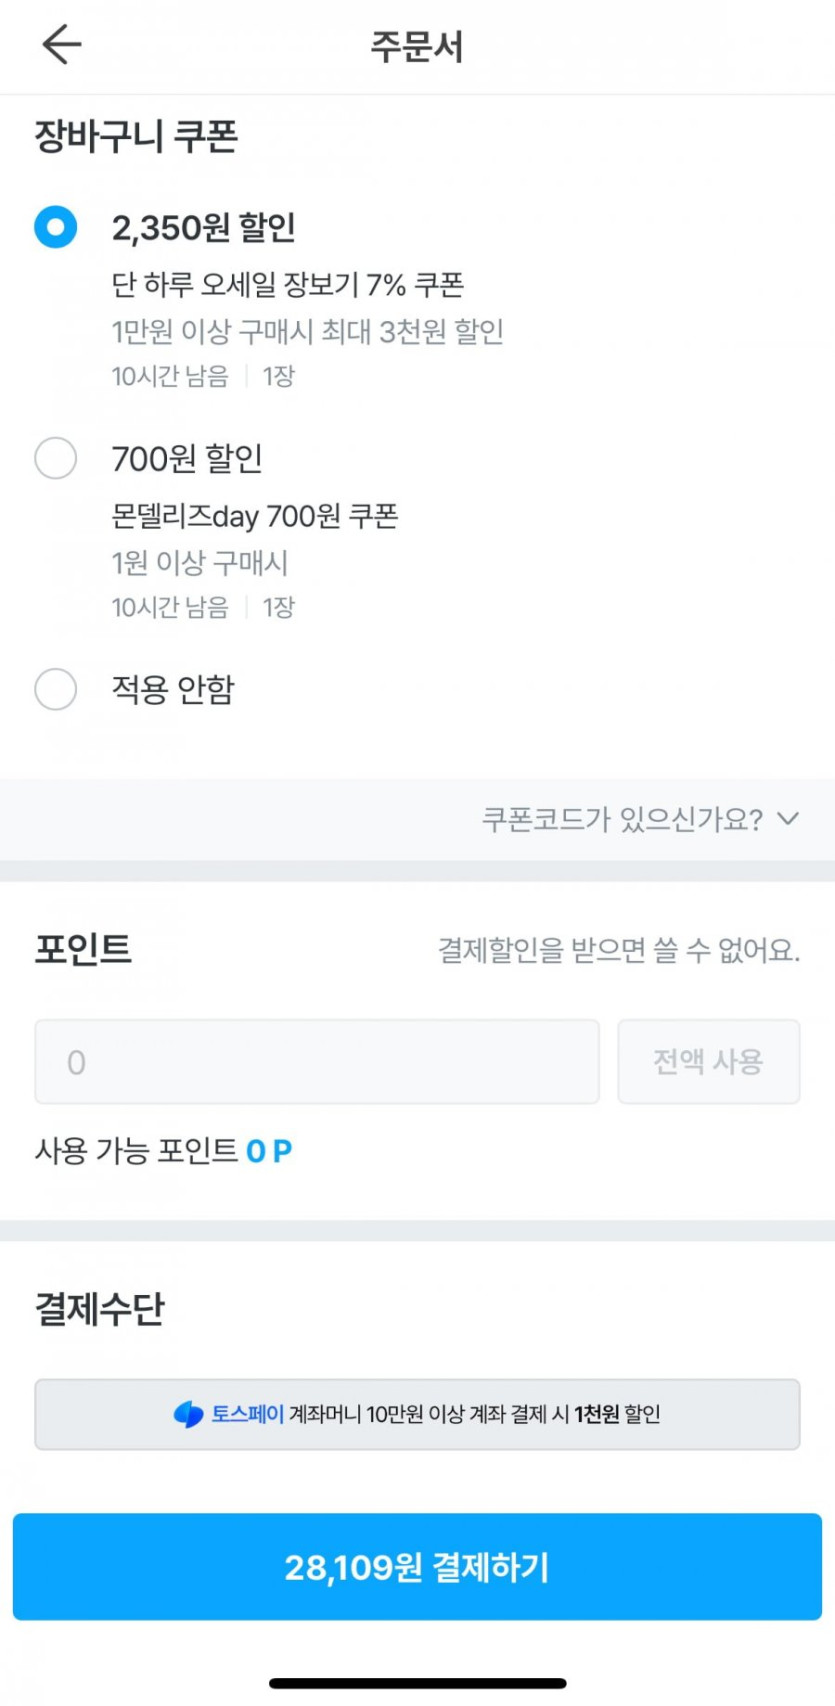Select the 2,350원 할인 radio button

point(56,227)
